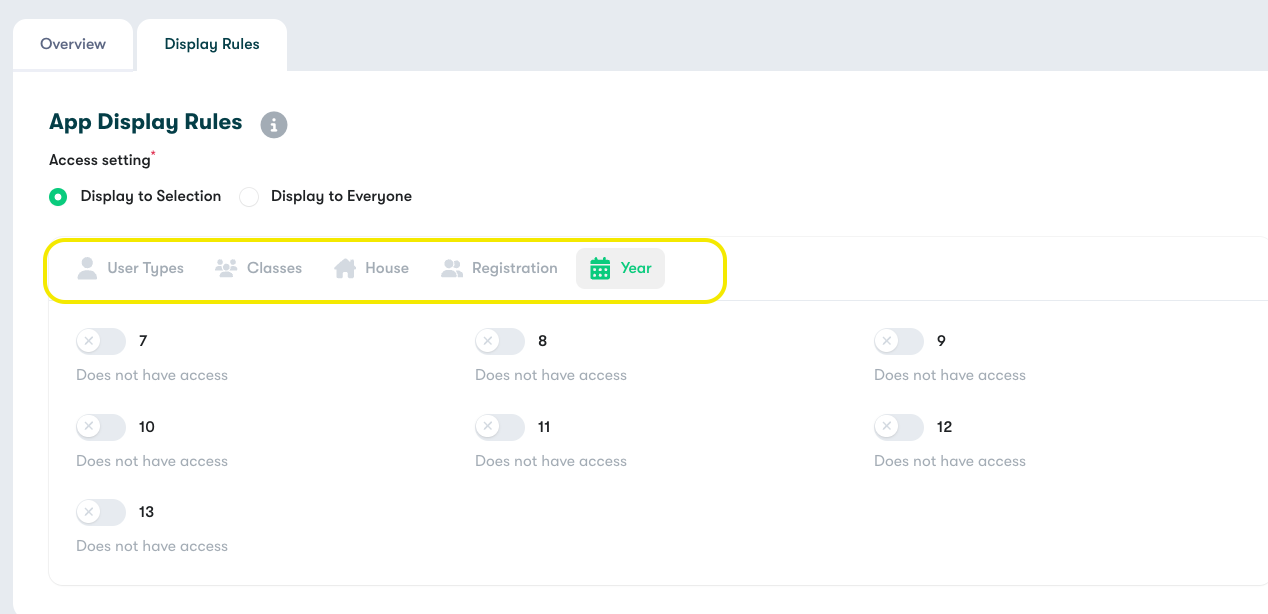Select the Display to Selection radio button
The height and width of the screenshot is (614, 1268).
(59, 197)
